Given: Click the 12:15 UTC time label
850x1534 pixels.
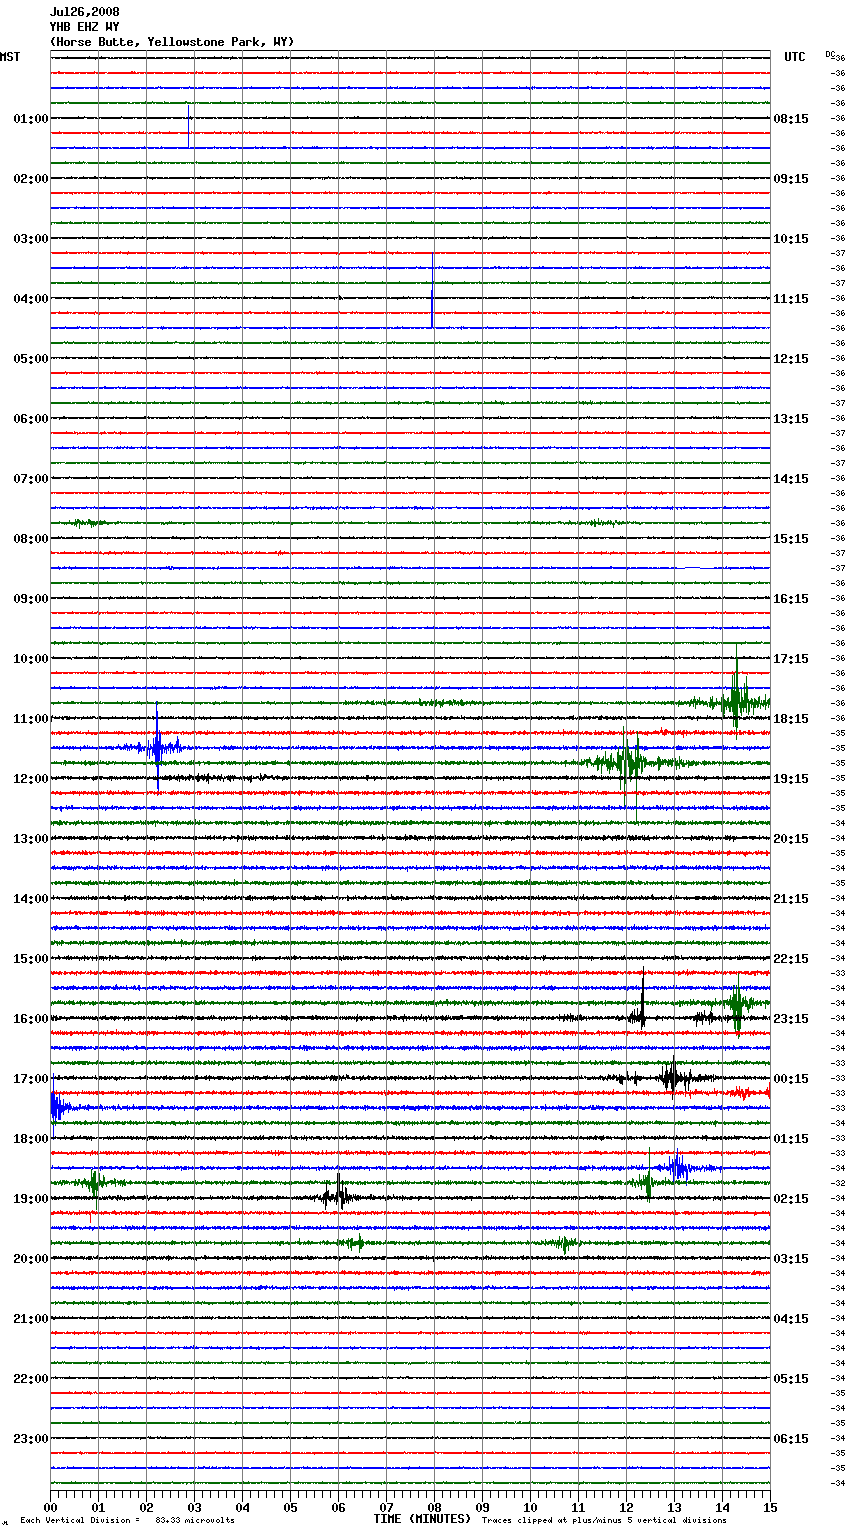Looking at the screenshot, I should pyautogui.click(x=791, y=359).
